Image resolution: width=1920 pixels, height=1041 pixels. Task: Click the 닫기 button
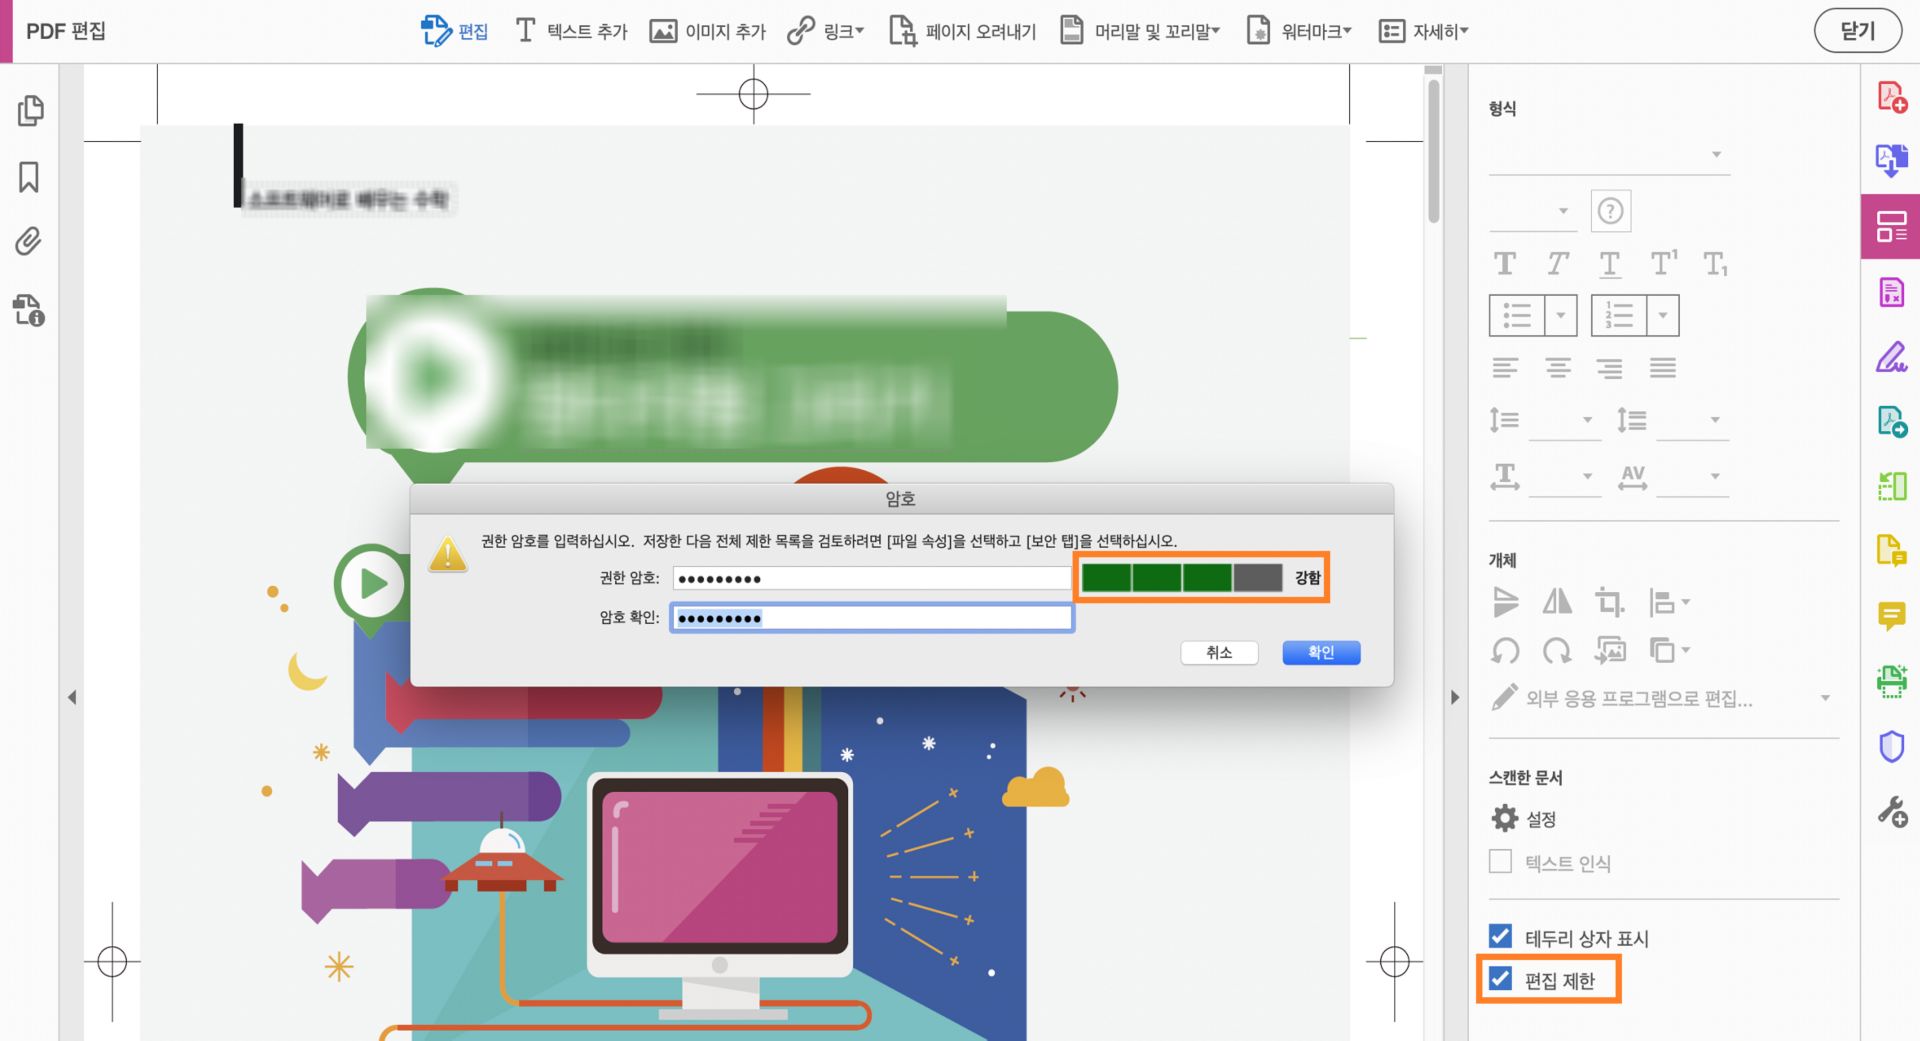[x=1858, y=31]
